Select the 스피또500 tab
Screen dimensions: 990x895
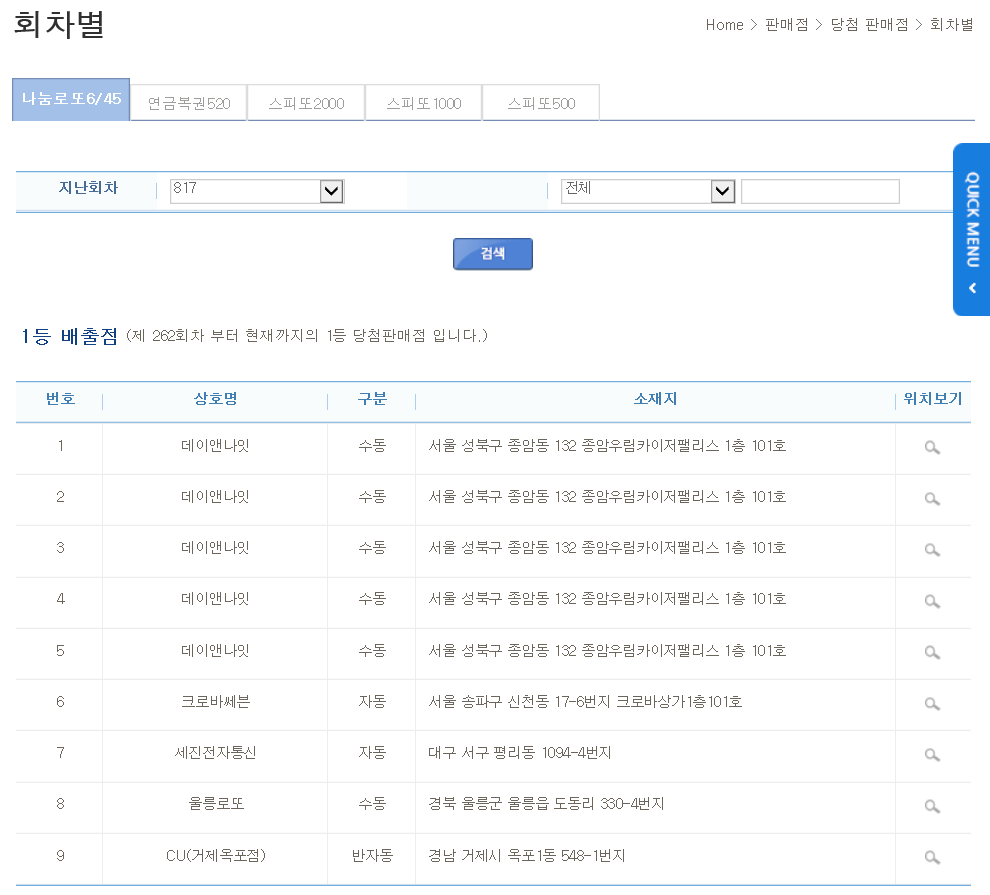pos(541,100)
